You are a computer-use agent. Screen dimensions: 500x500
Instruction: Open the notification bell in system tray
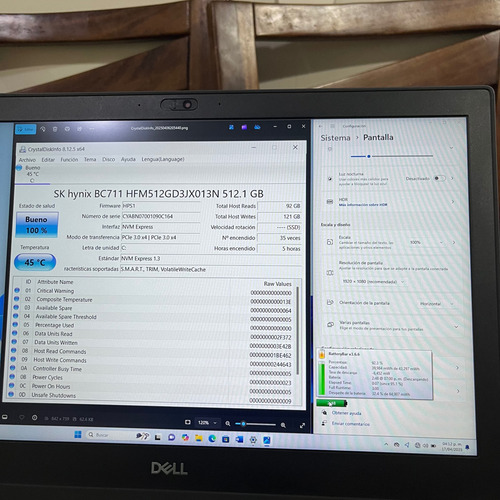(x=467, y=447)
